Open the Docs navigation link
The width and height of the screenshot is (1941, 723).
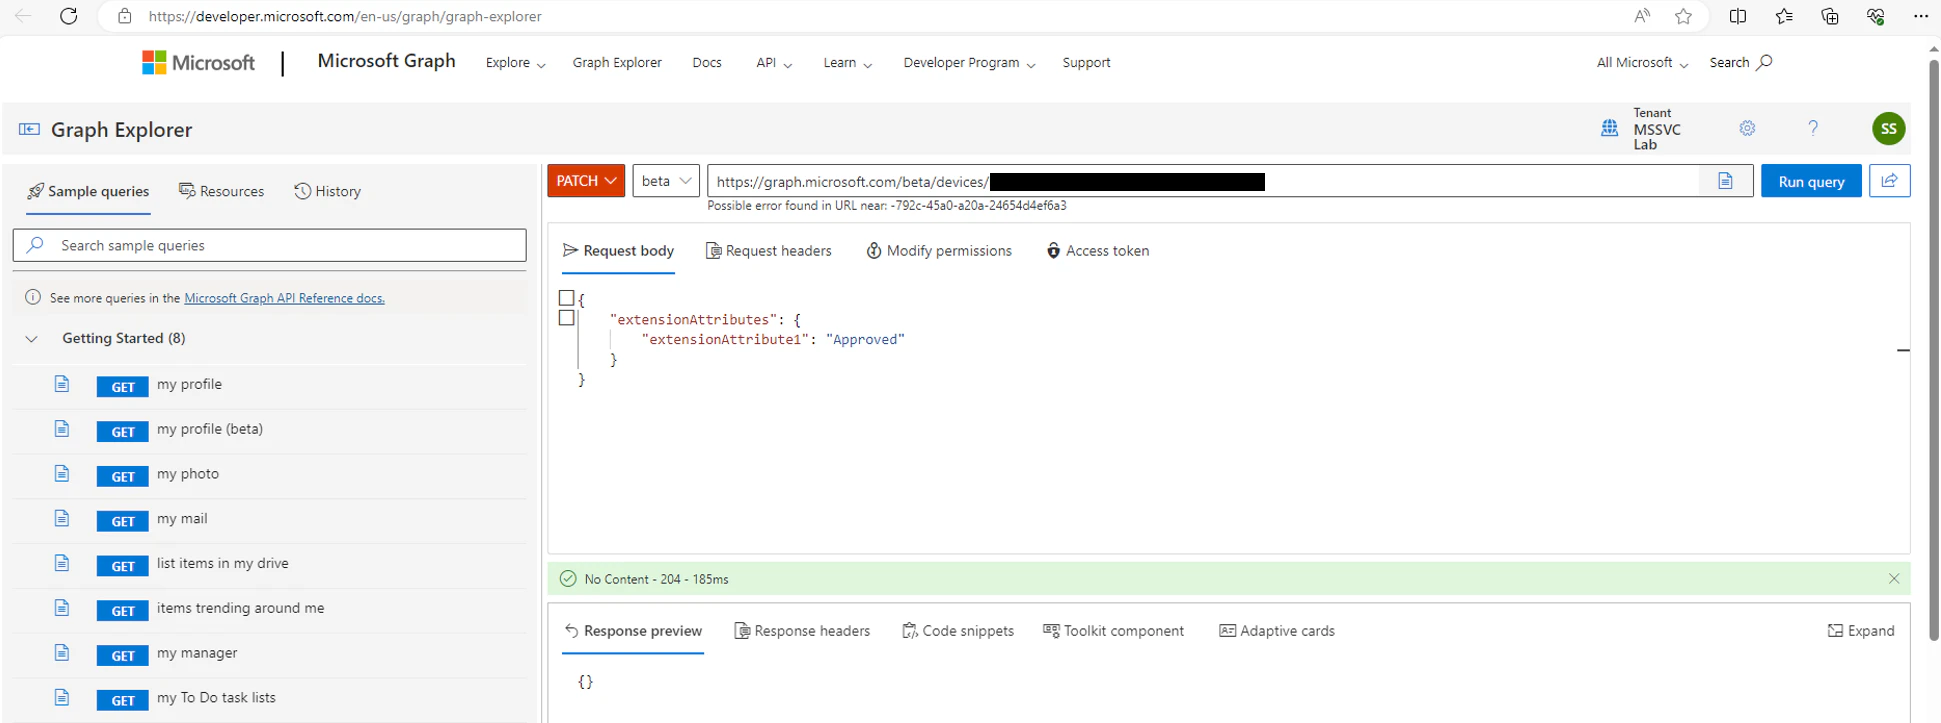707,63
